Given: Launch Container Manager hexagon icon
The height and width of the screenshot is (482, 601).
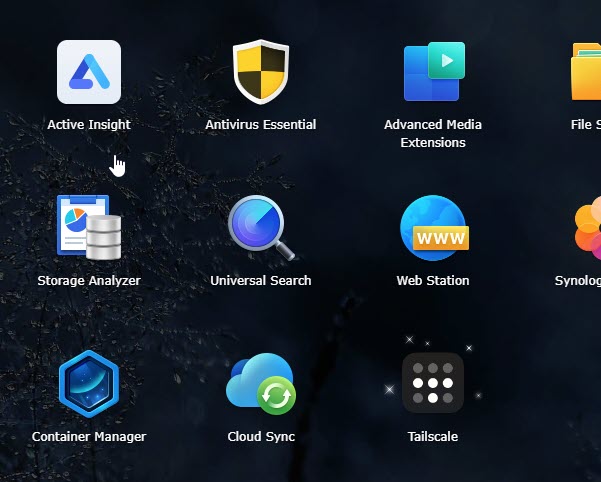Looking at the screenshot, I should tap(89, 384).
